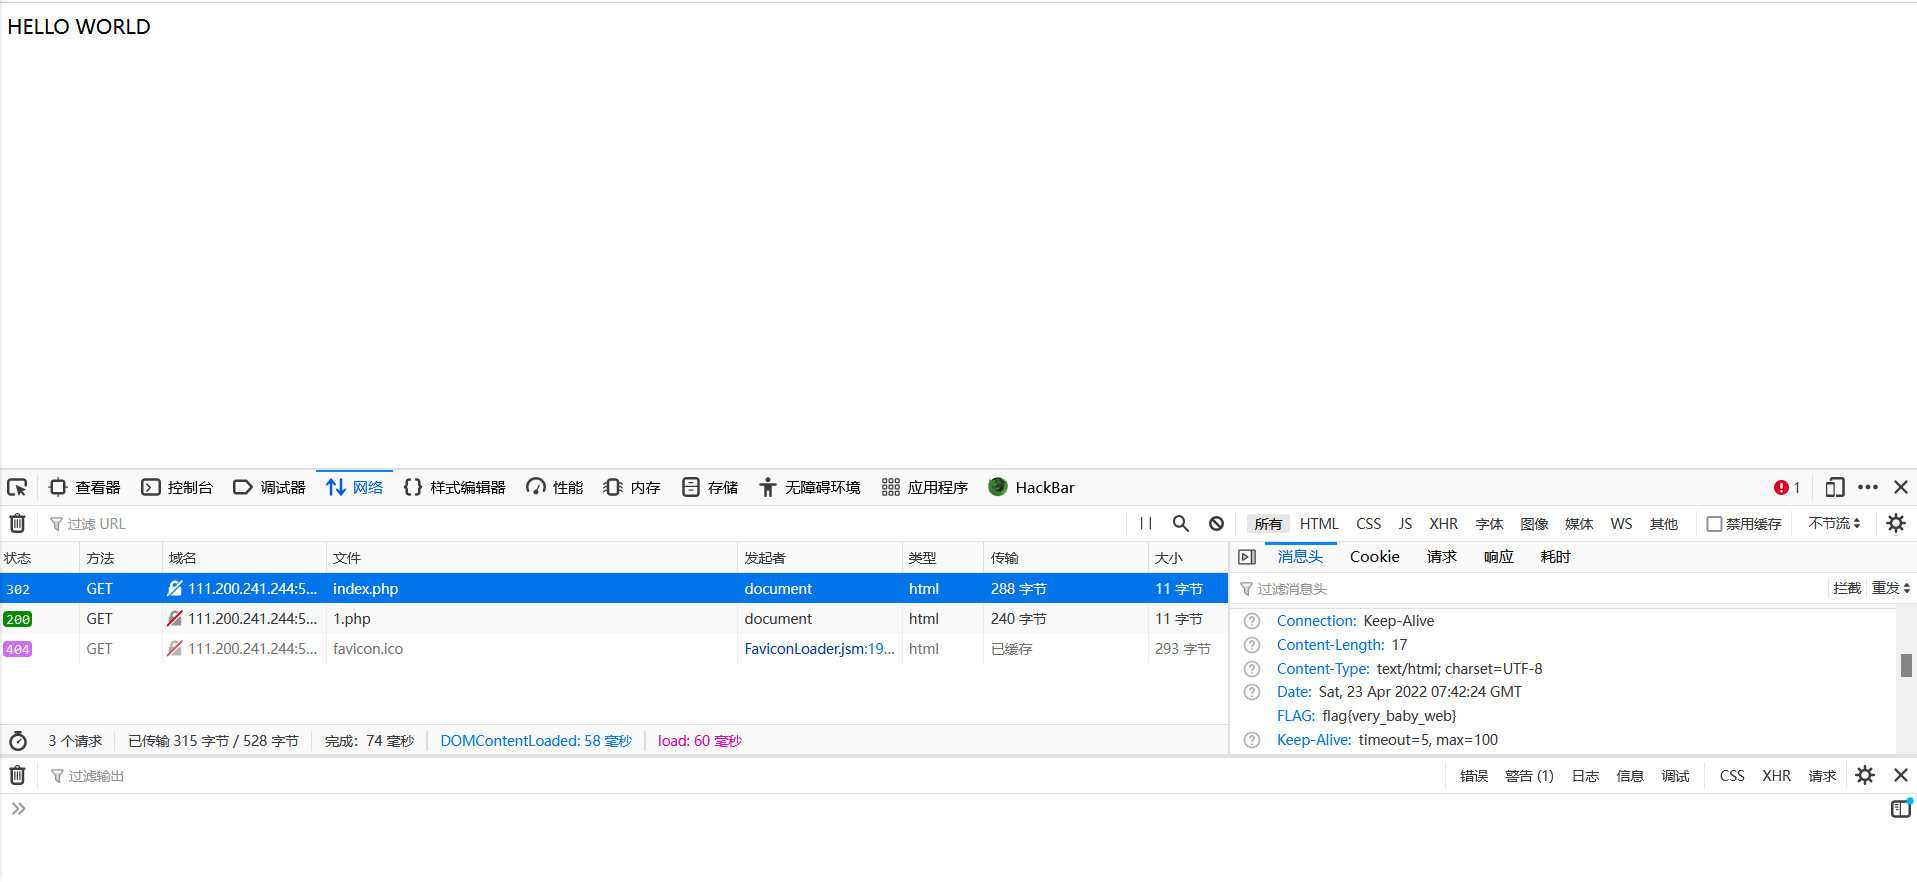Open the Inspector (查看器) panel
This screenshot has height=882, width=1917.
[85, 487]
